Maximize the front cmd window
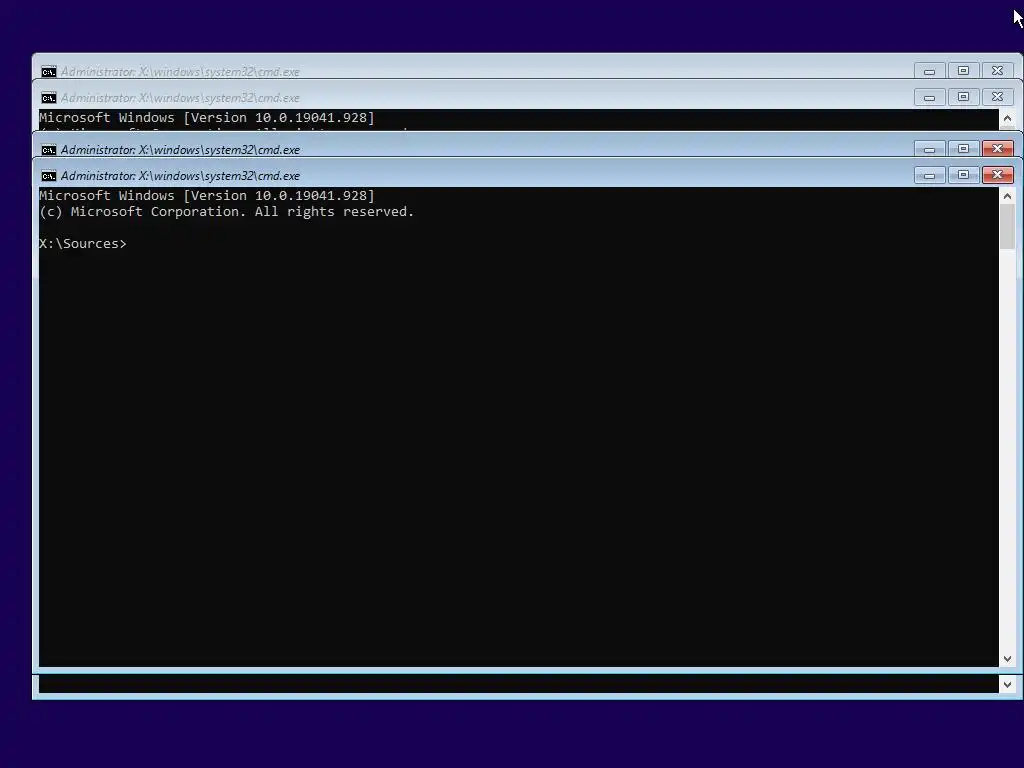This screenshot has width=1024, height=768. coord(963,175)
